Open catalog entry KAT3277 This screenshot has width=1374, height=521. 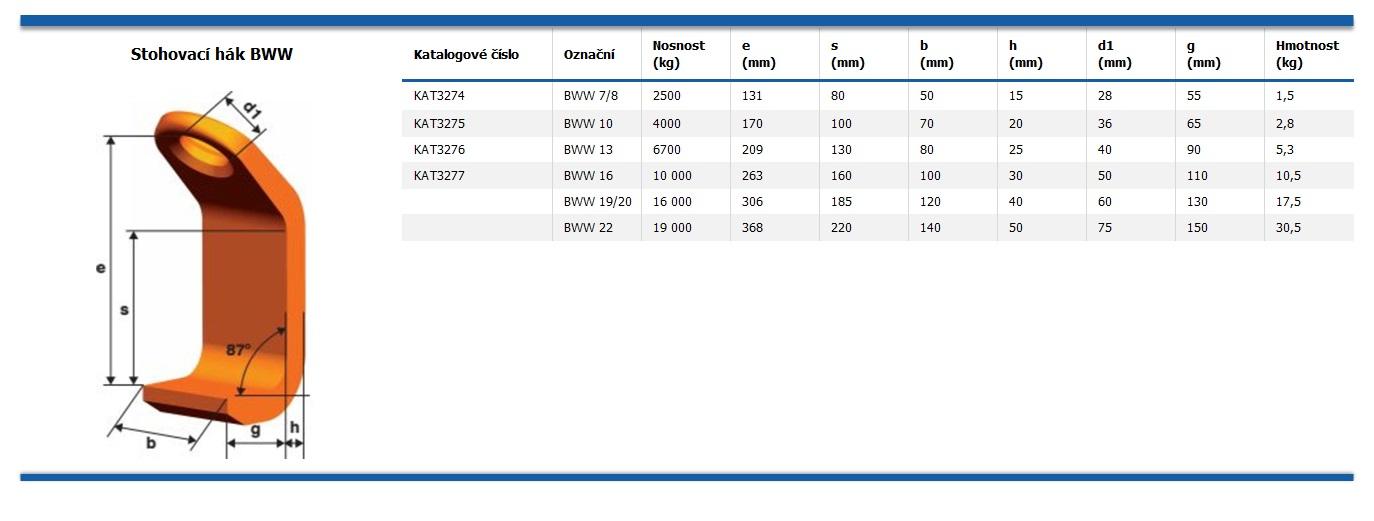point(439,176)
